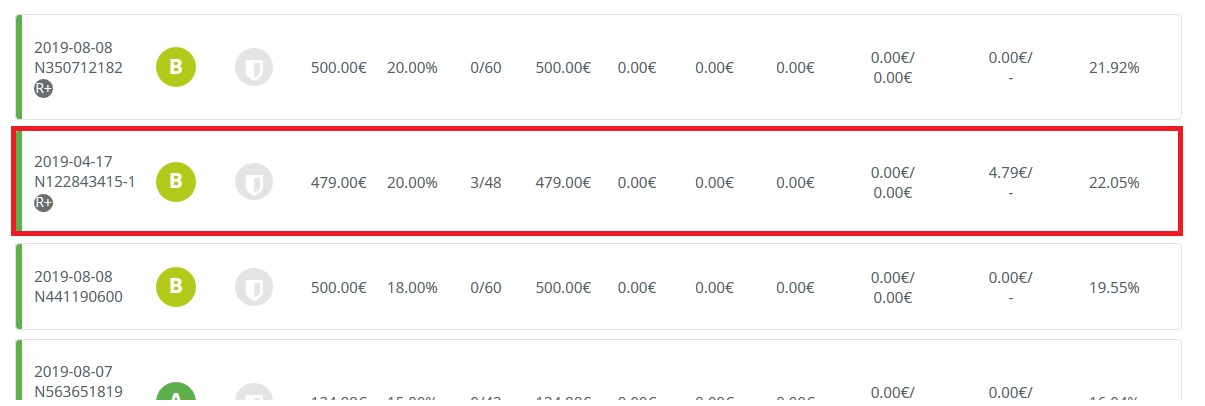This screenshot has width=1205, height=406.
Task: Click the B rating badge for N122843415-1
Action: [x=176, y=182]
